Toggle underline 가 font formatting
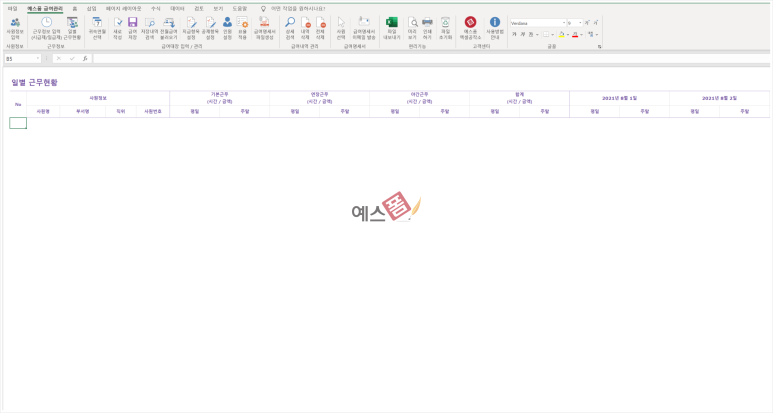773x413 pixels. [x=530, y=34]
